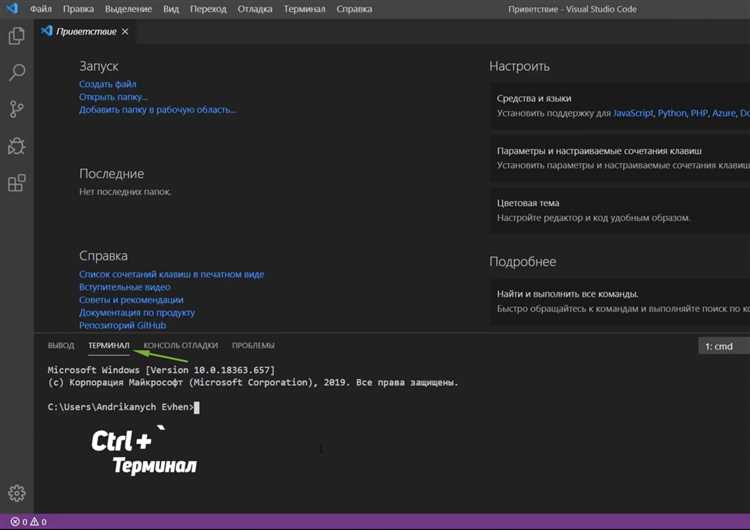
Task: Open the Вид menu
Action: [x=171, y=9]
